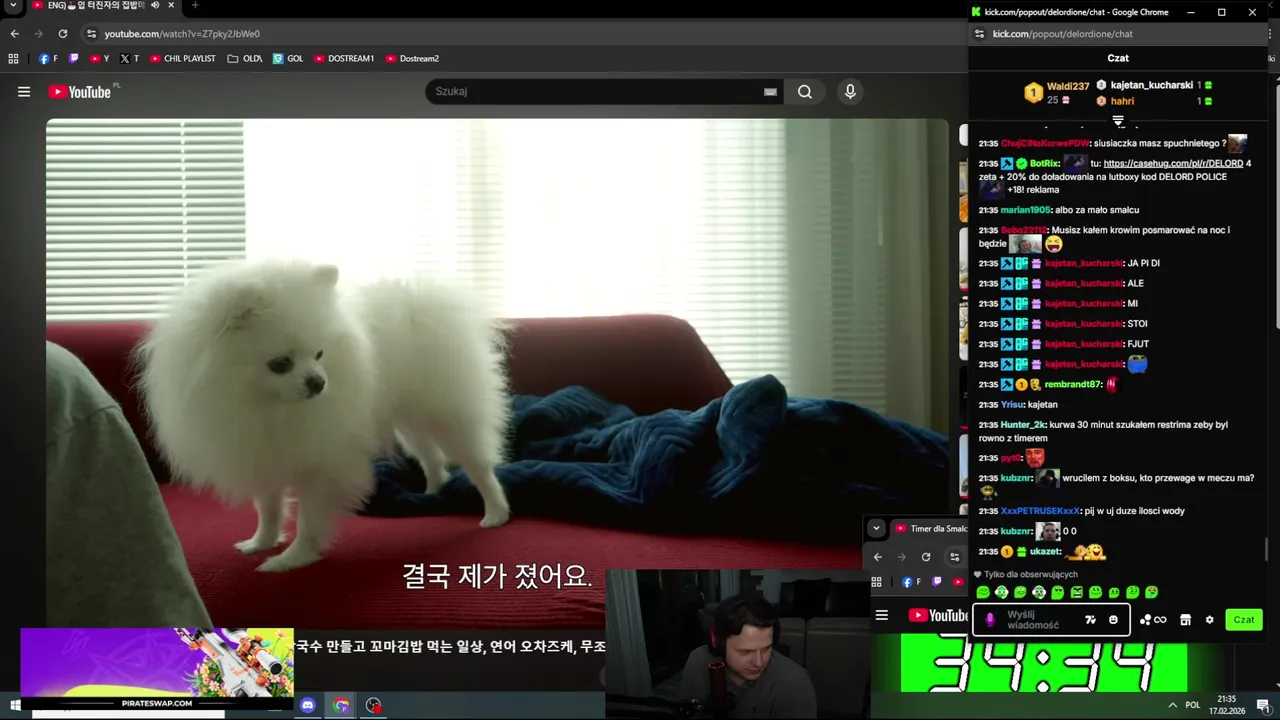Go back in the Timer browser window
1280x720 pixels.
tap(878, 557)
